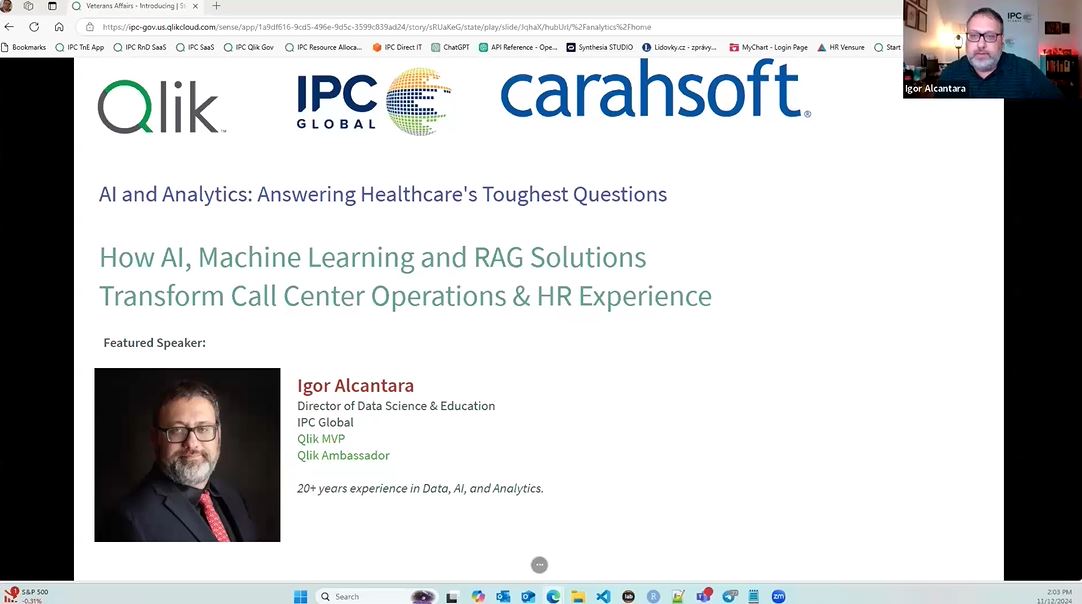This screenshot has height=604, width=1082.
Task: Open the Edge workspaces icon
Action: coord(28,6)
